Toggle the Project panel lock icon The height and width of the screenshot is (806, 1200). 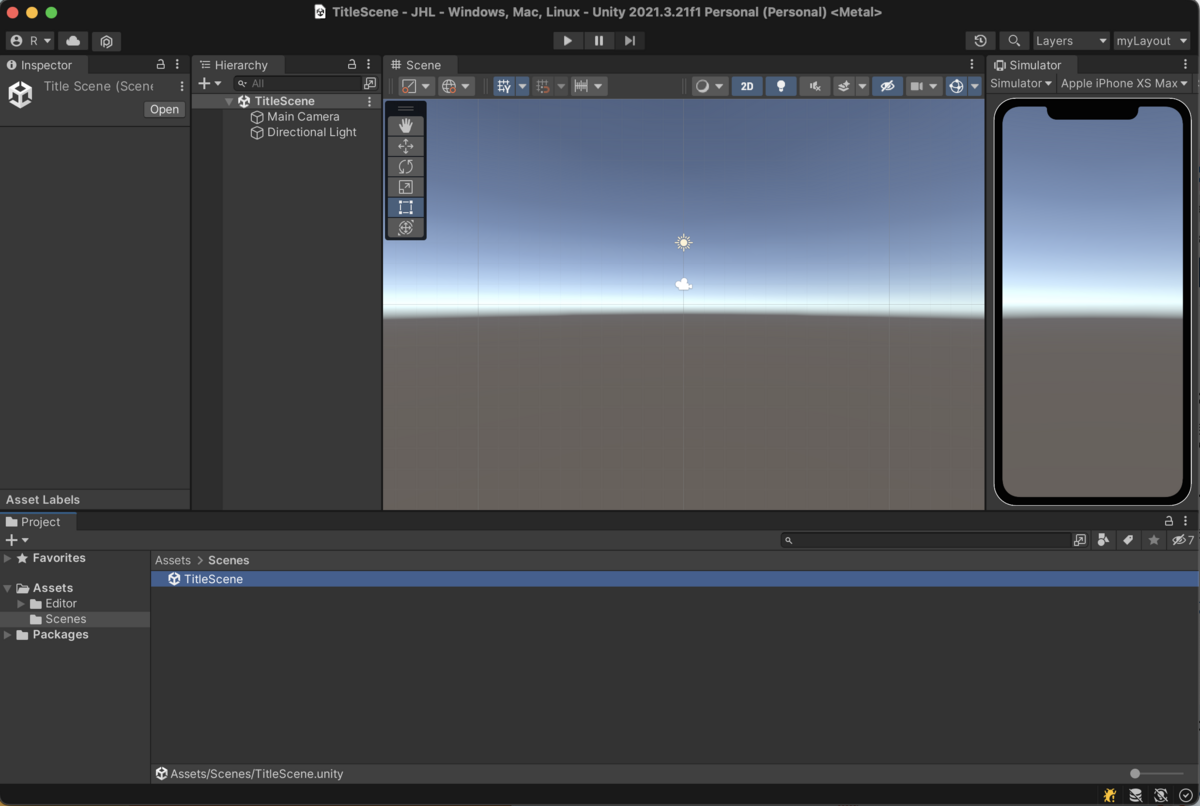pyautogui.click(x=1169, y=522)
